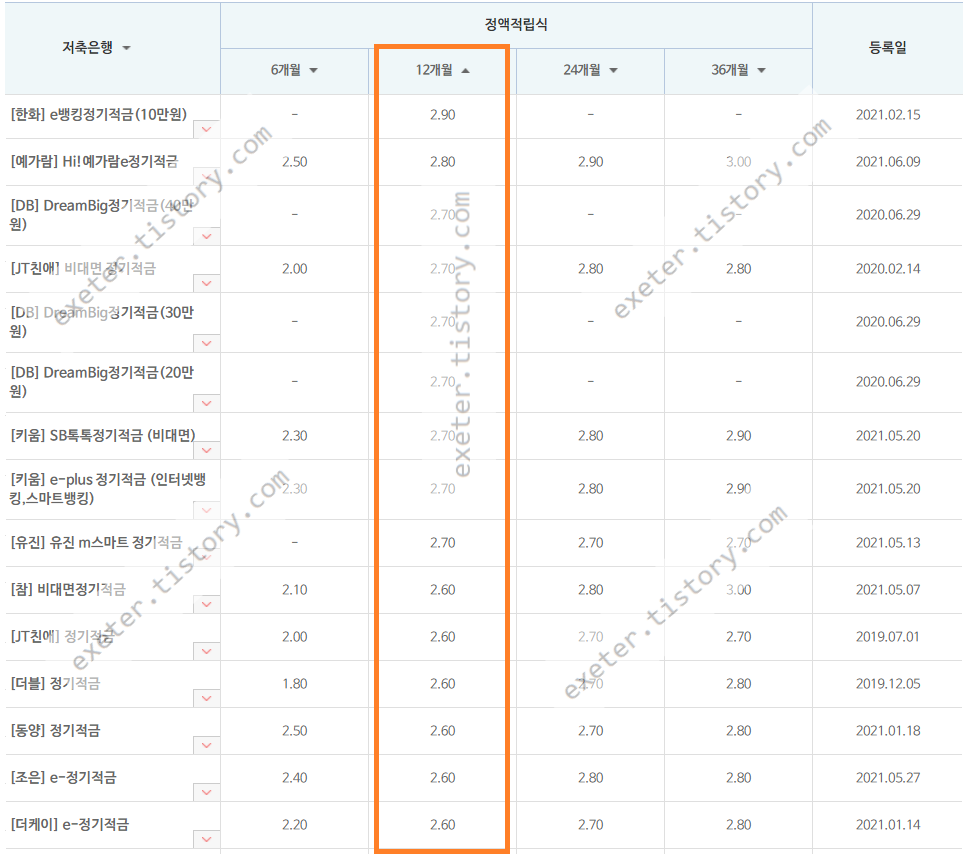Click 2.50 six-month rate in 예가람 row
Viewport: 965px width, 857px height.
295,162
